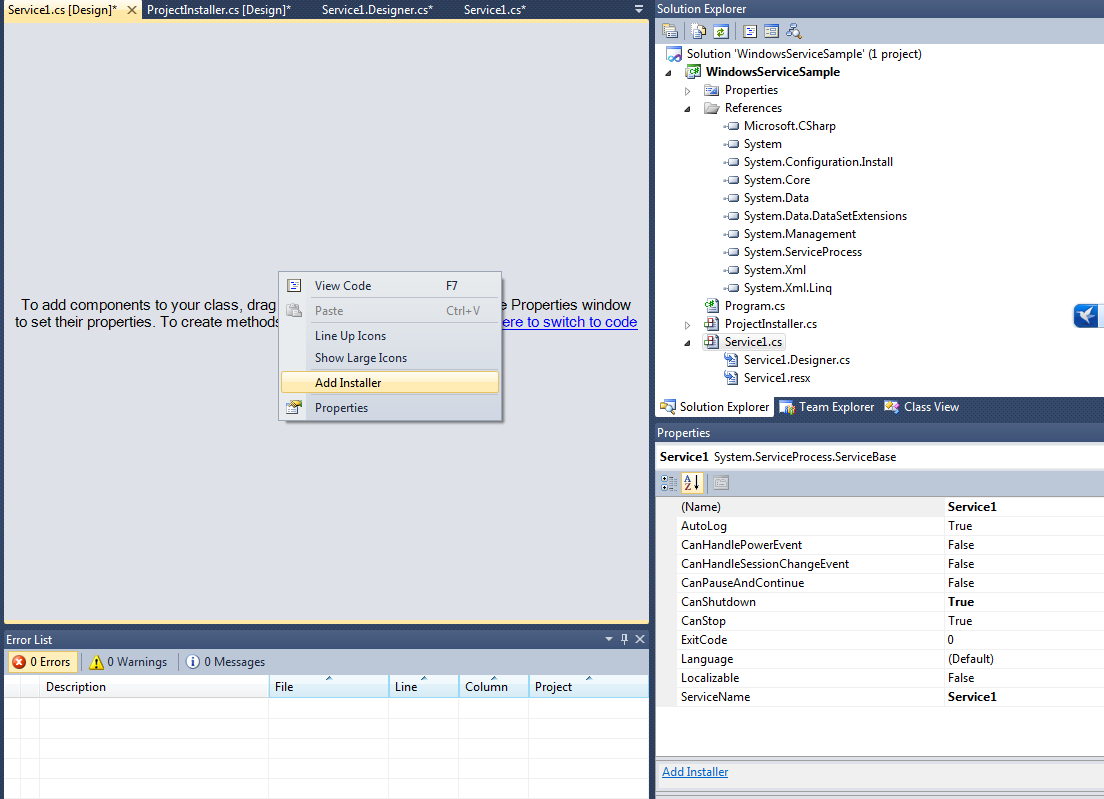The image size is (1104, 799).
Task: Open Properties from Solution Explorer toolbar
Action: (x=670, y=31)
